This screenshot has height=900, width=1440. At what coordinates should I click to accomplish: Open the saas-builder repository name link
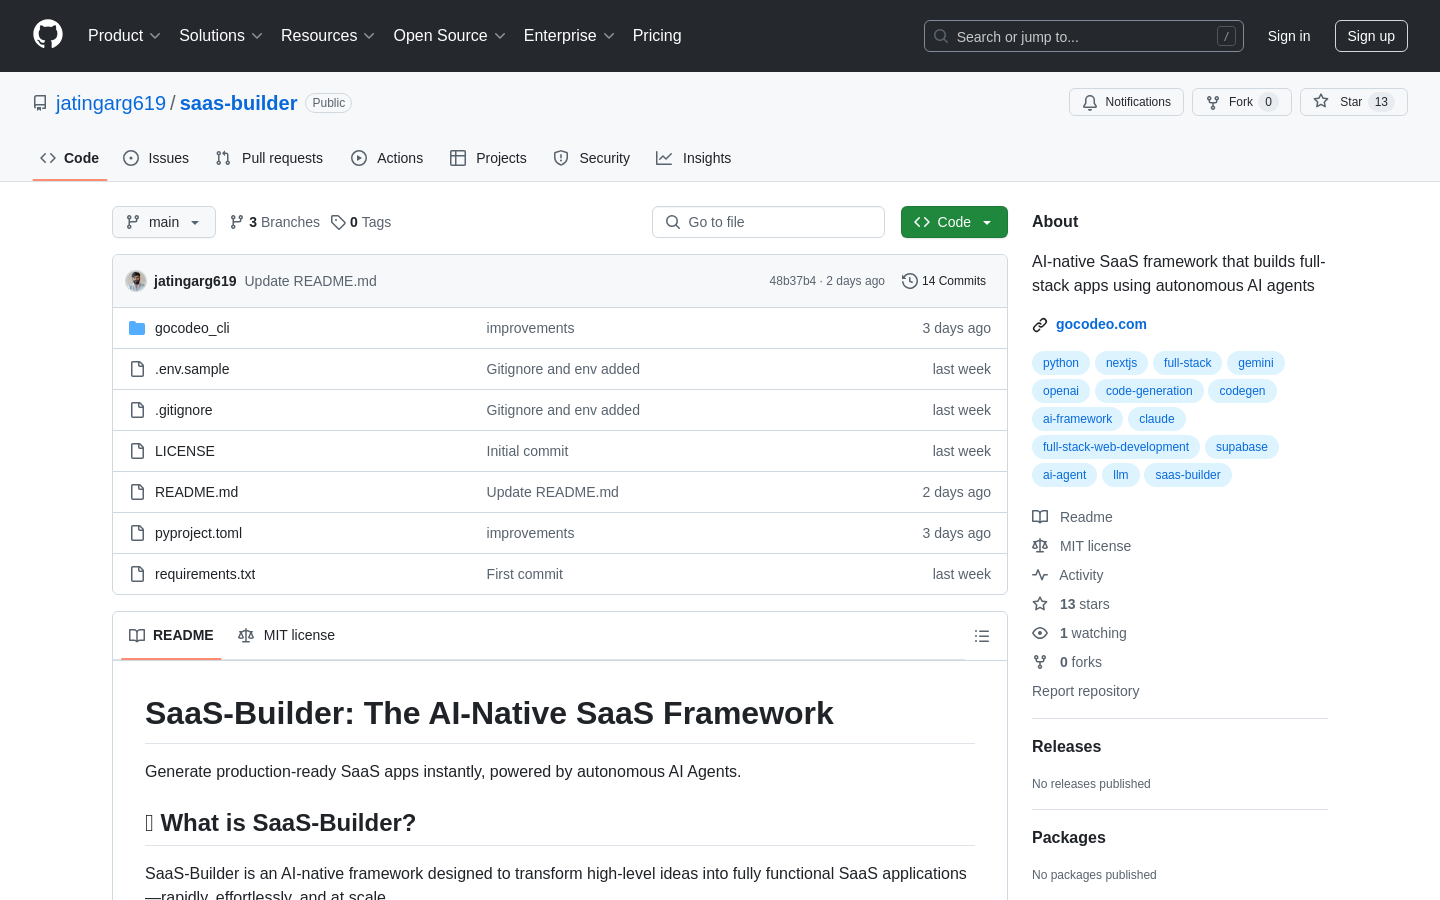click(x=238, y=103)
